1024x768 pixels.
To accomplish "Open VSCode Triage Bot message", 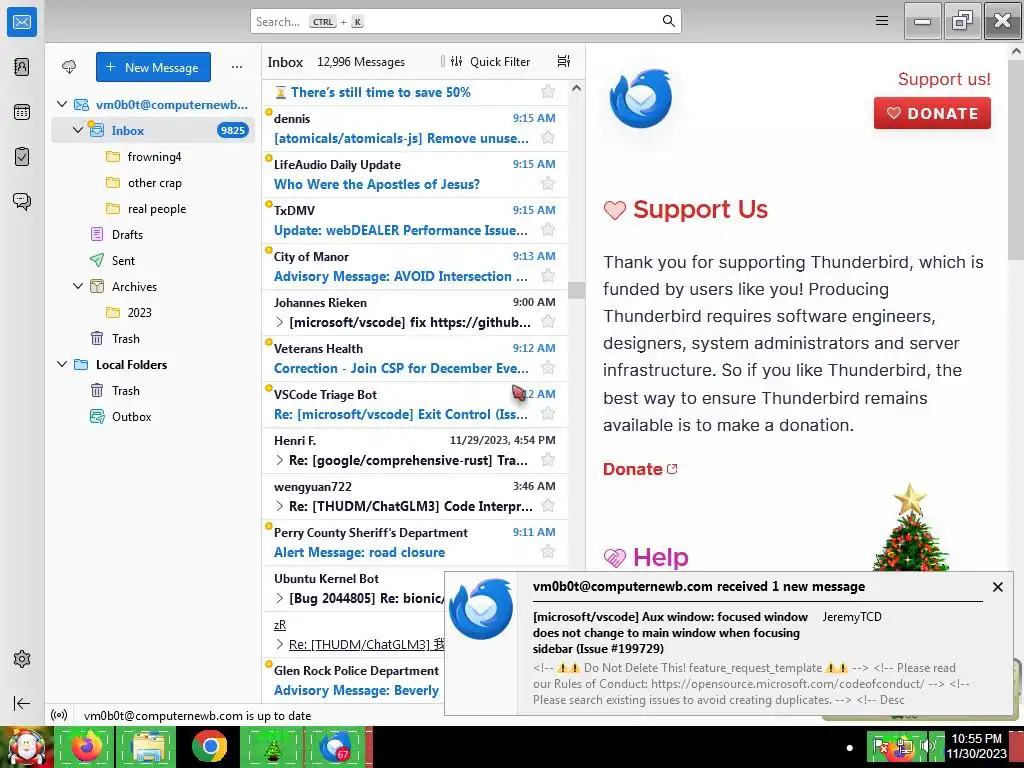I will point(415,404).
